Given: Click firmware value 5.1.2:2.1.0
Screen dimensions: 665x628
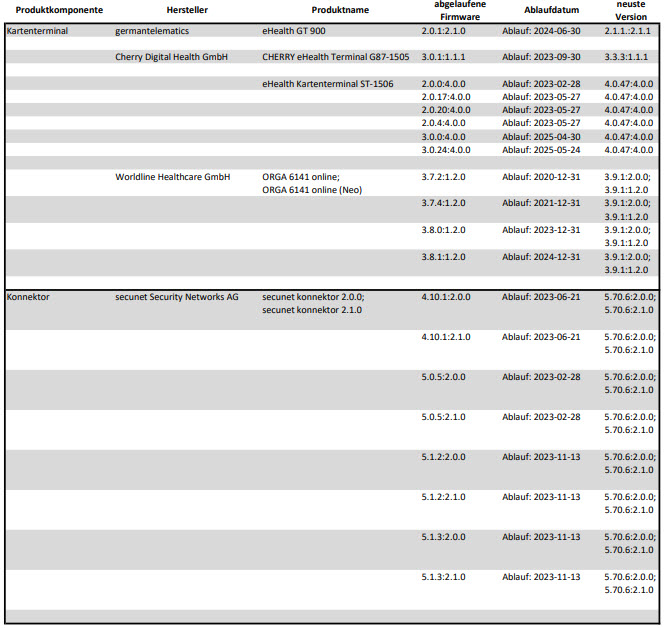Looking at the screenshot, I should pyautogui.click(x=443, y=497).
